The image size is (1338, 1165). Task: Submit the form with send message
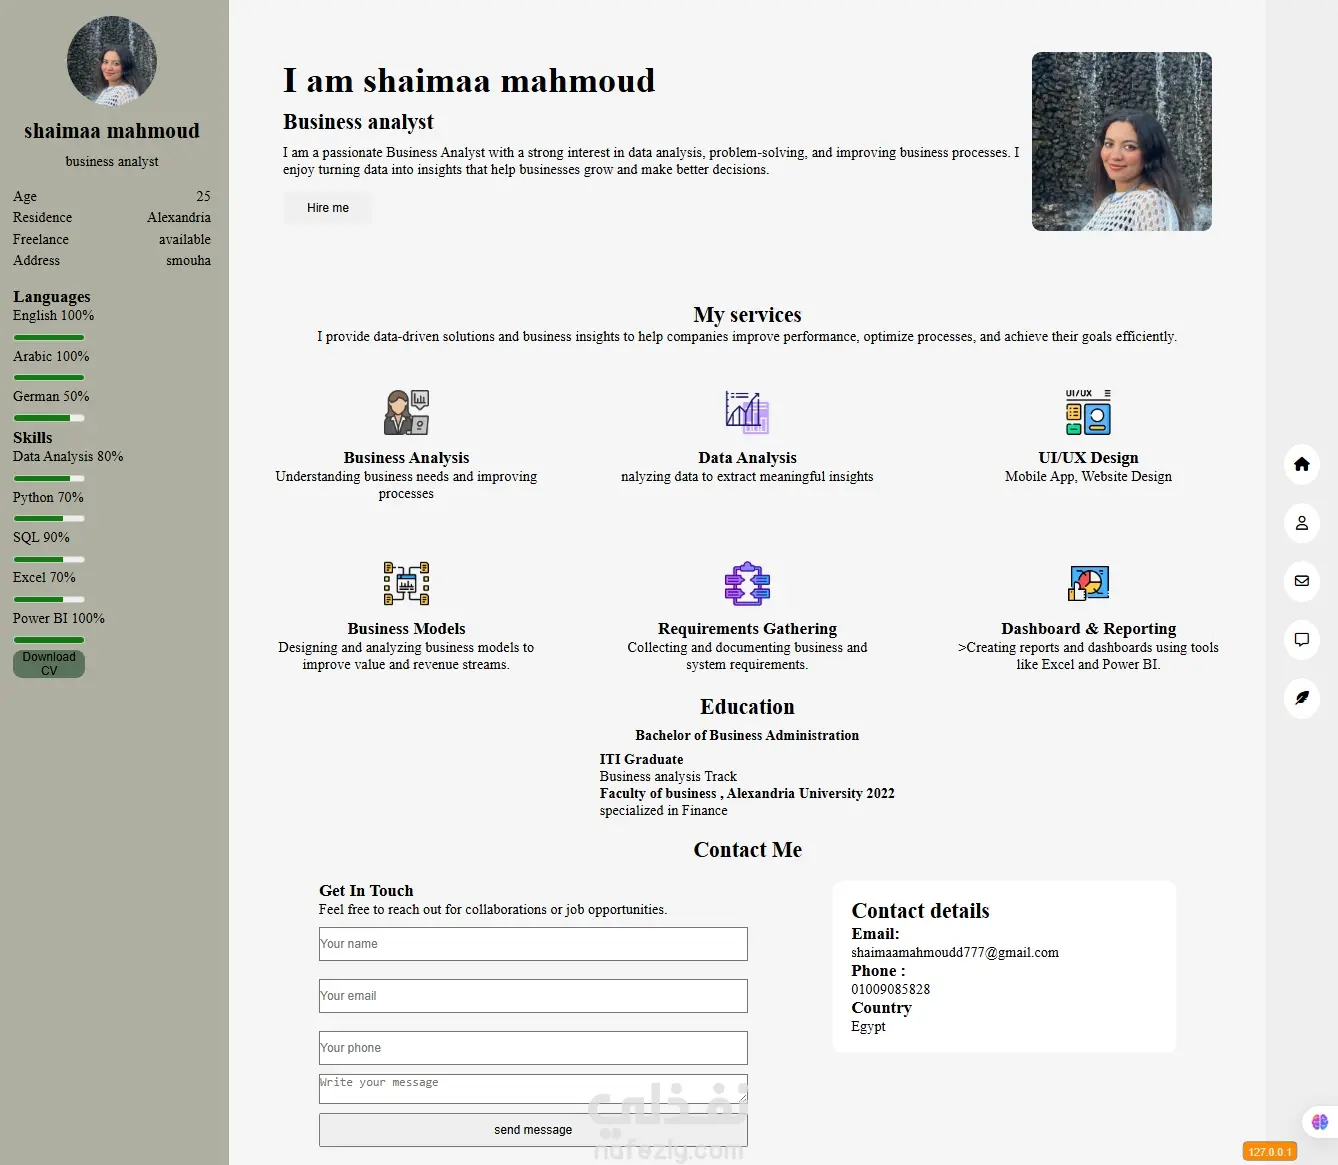[x=533, y=1130]
